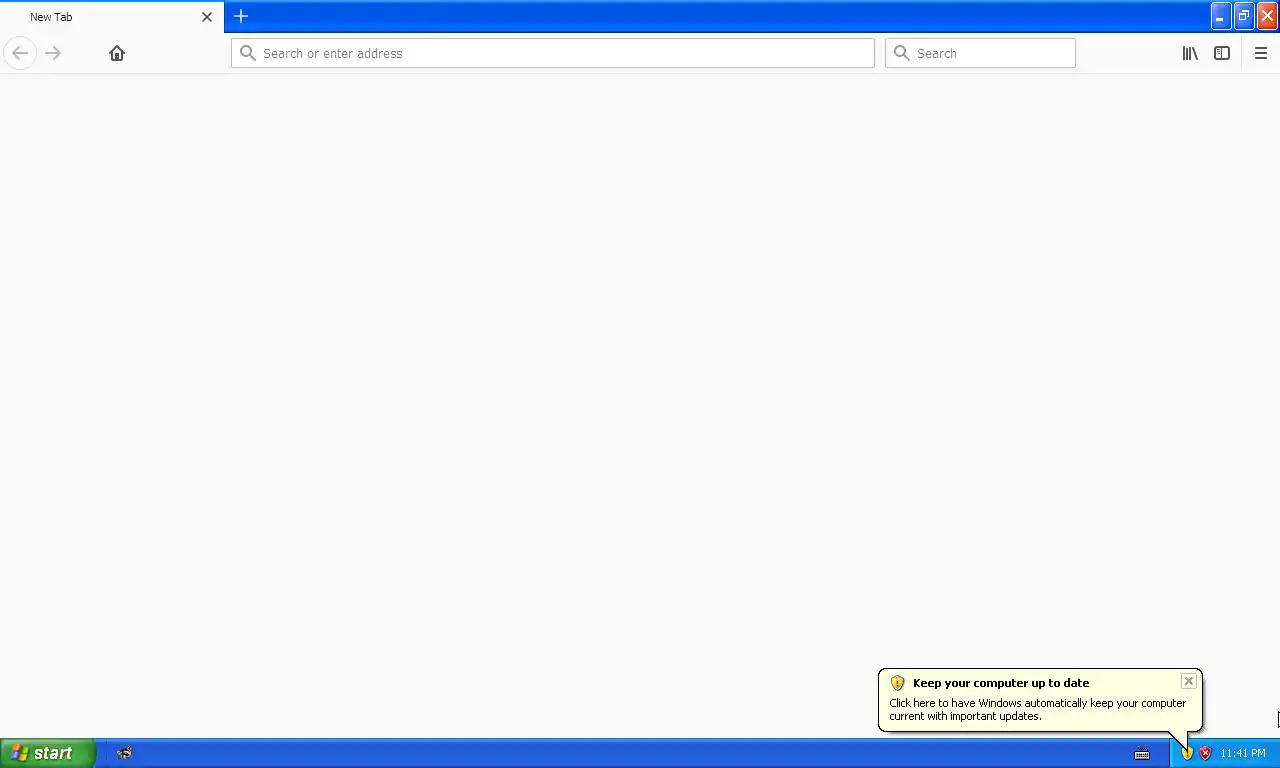Open the Firefox home page

[117, 53]
